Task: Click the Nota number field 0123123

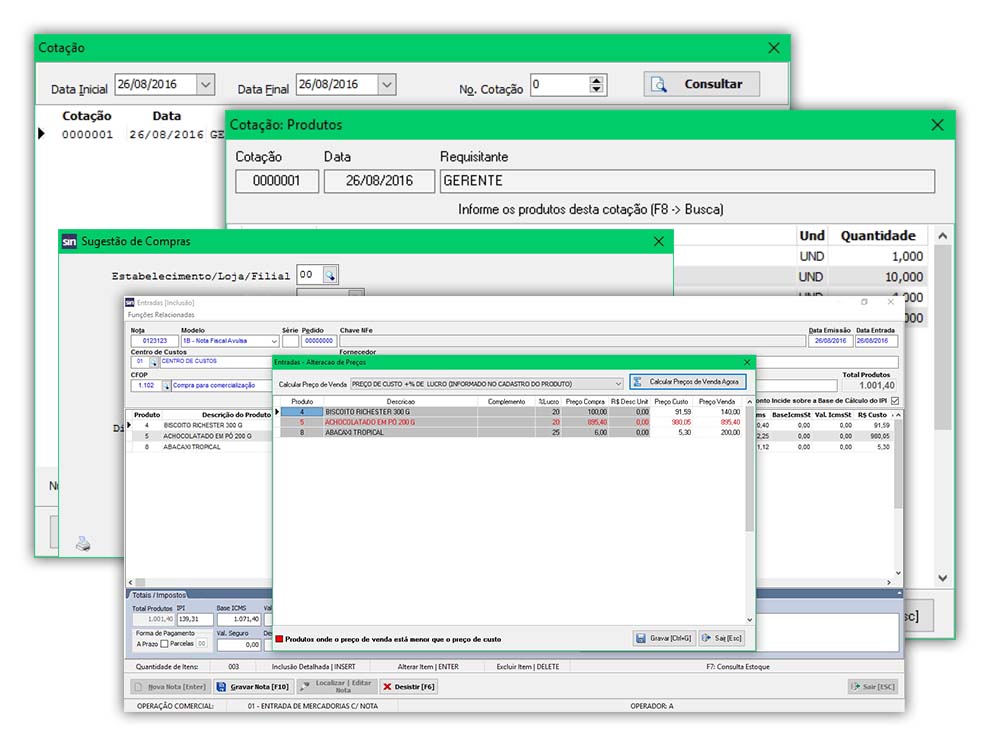Action: click(x=155, y=341)
